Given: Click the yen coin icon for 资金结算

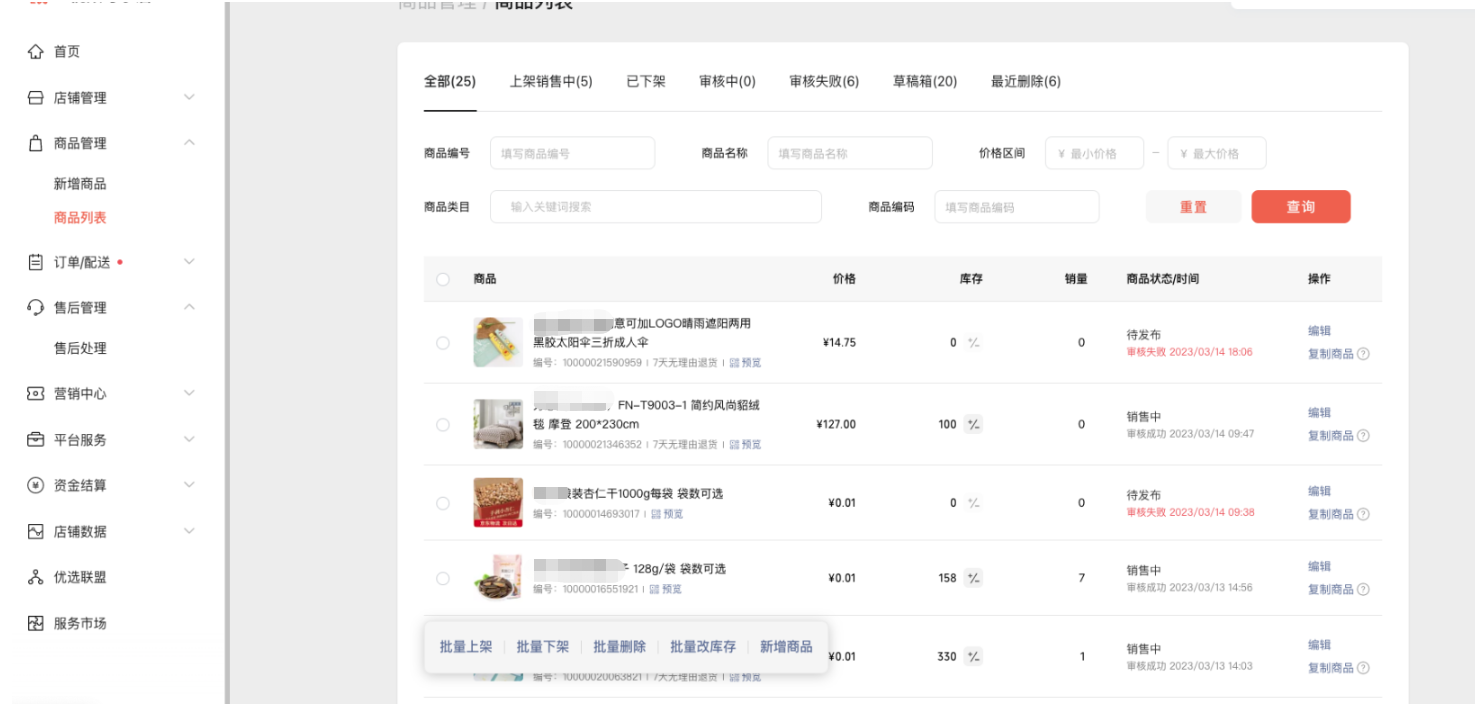Looking at the screenshot, I should point(36,486).
